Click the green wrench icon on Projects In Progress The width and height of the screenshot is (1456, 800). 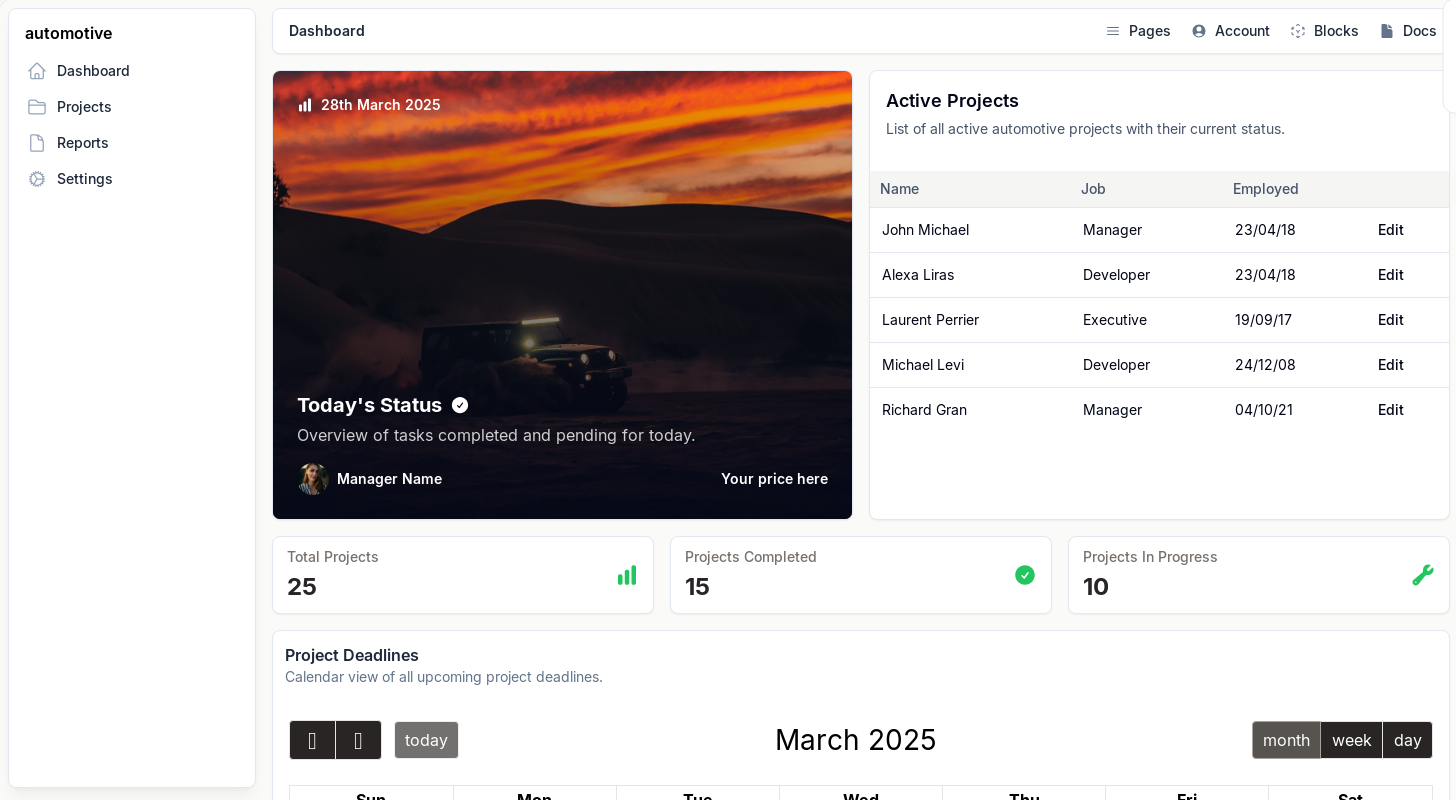point(1422,575)
